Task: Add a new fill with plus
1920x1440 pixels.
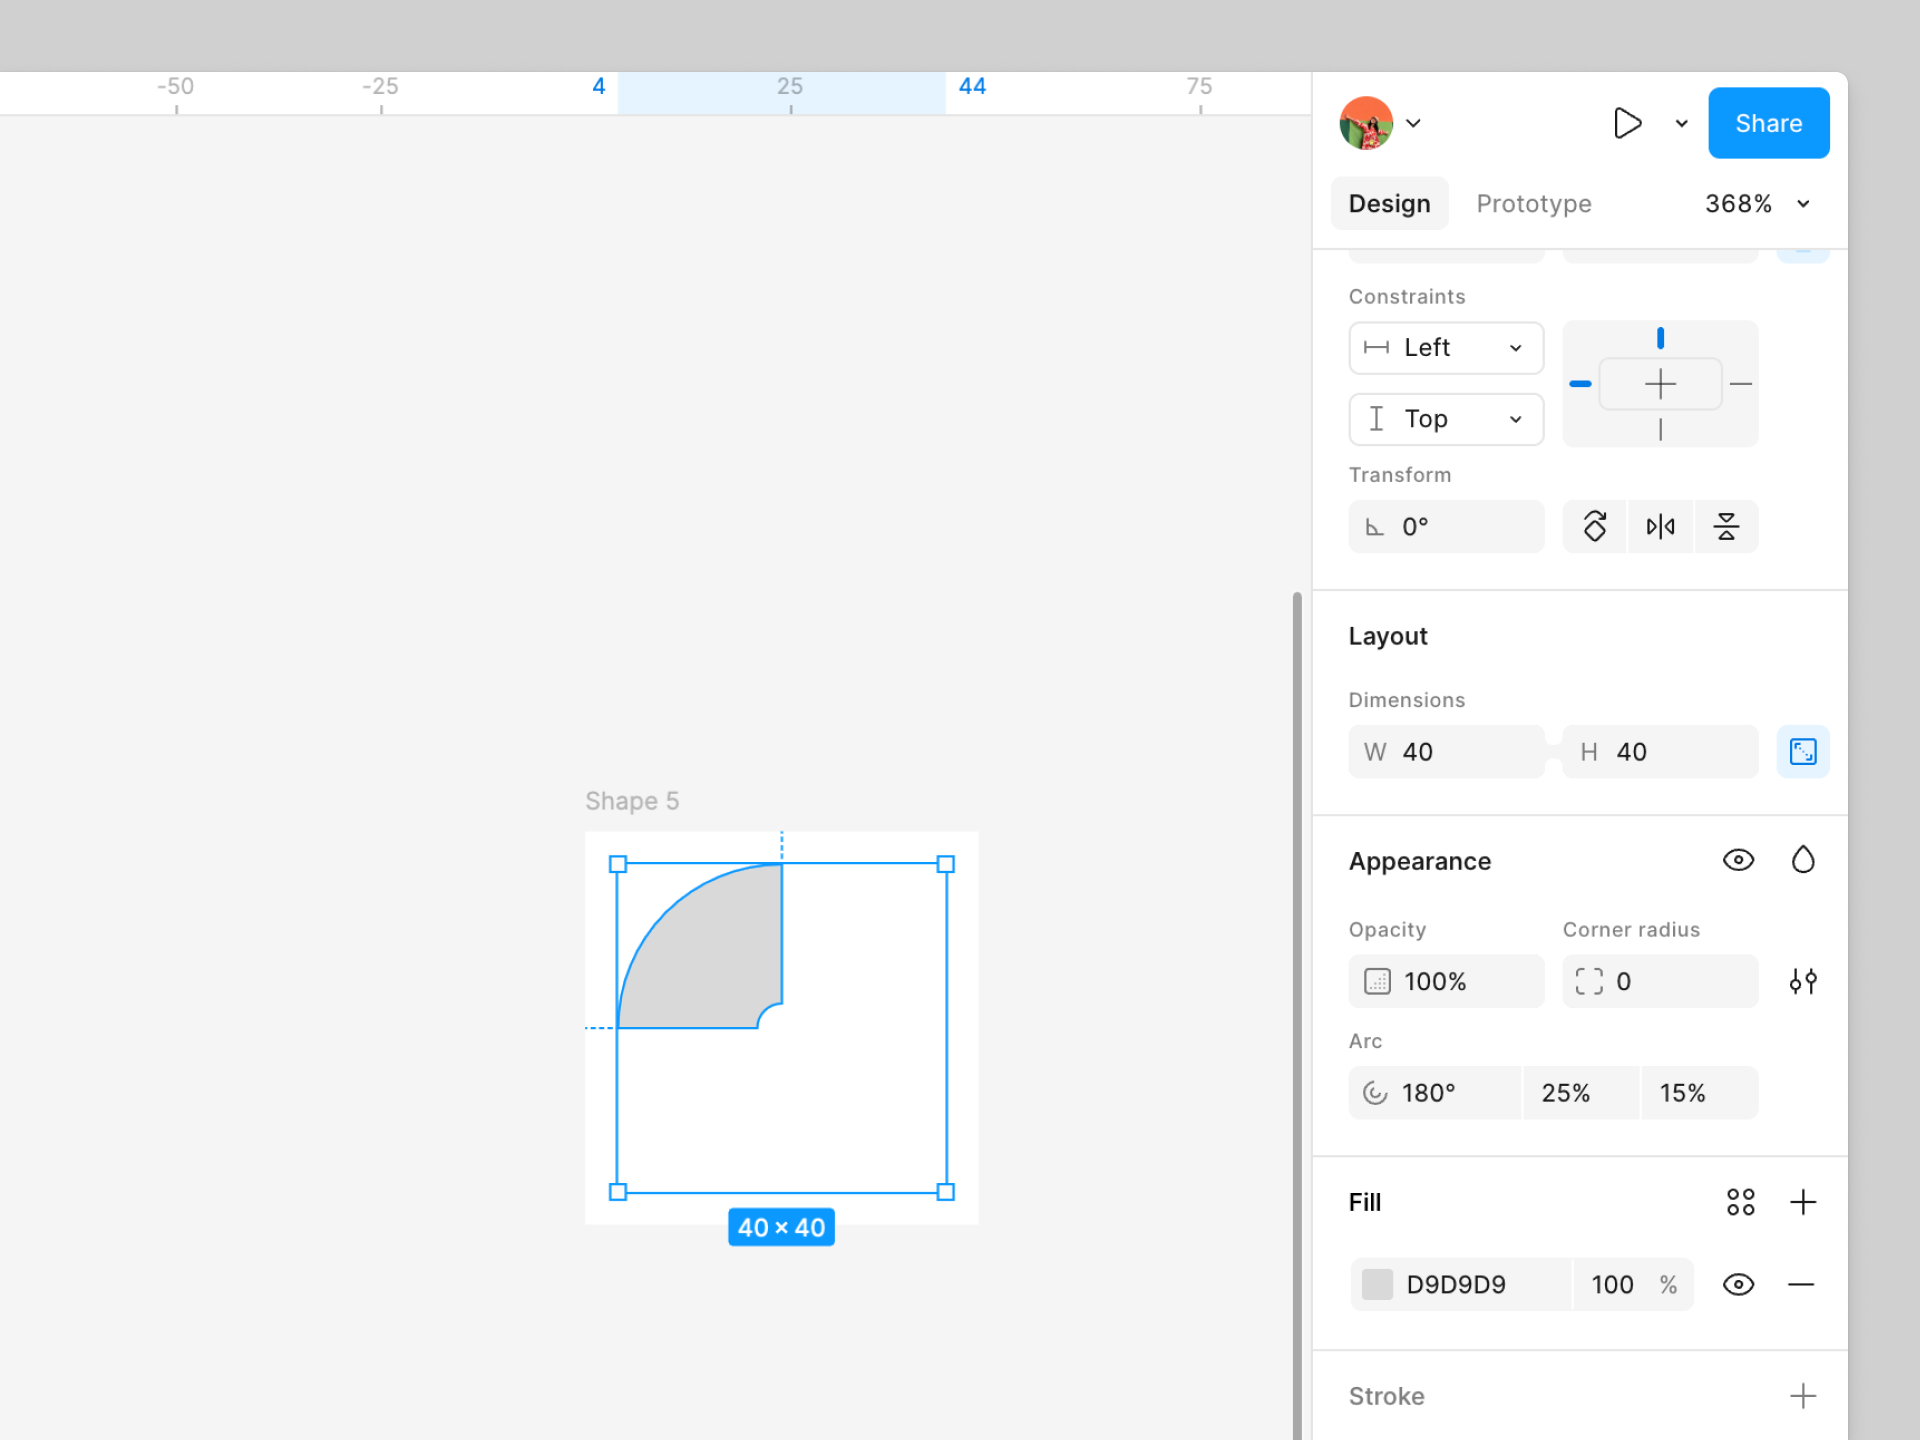Action: tap(1802, 1202)
